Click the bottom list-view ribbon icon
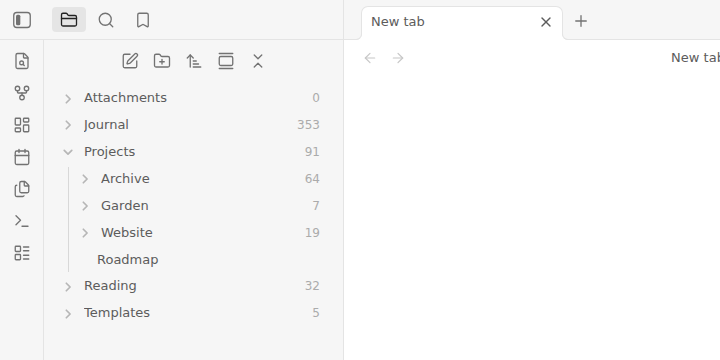Screen dimensions: 720x360 point(22,253)
